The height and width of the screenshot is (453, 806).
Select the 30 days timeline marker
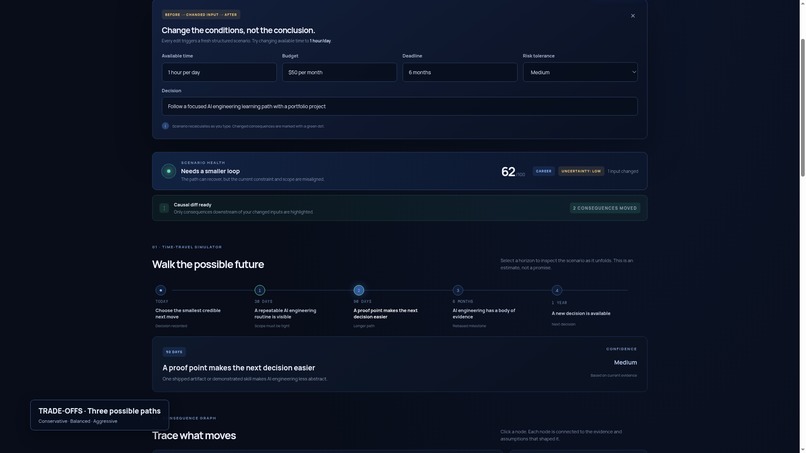260,291
